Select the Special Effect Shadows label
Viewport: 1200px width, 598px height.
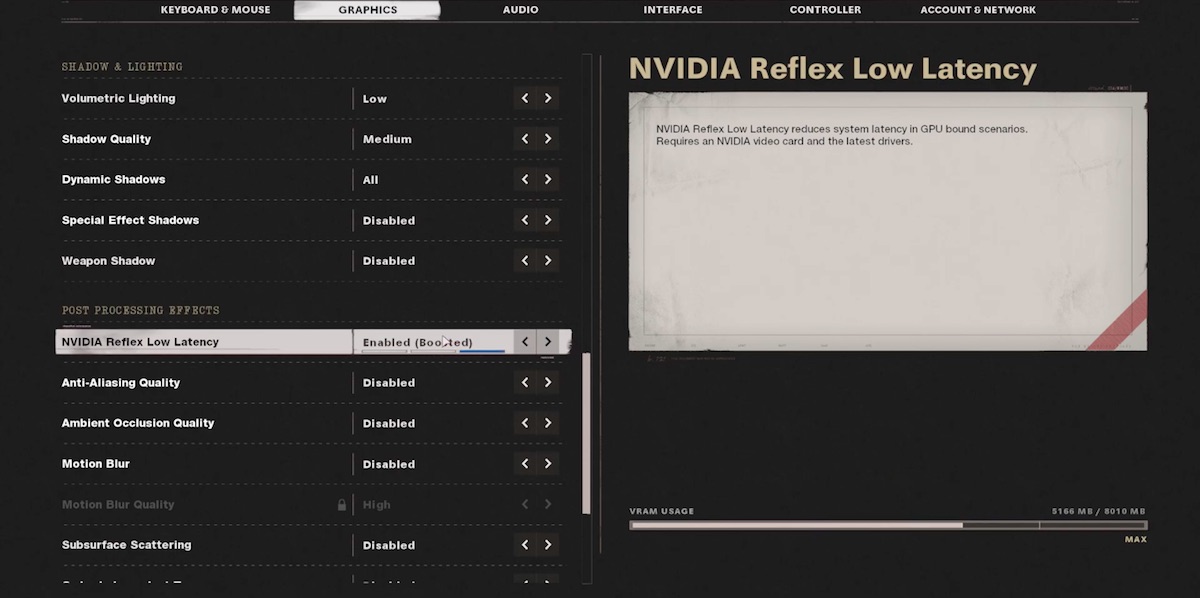coord(130,220)
